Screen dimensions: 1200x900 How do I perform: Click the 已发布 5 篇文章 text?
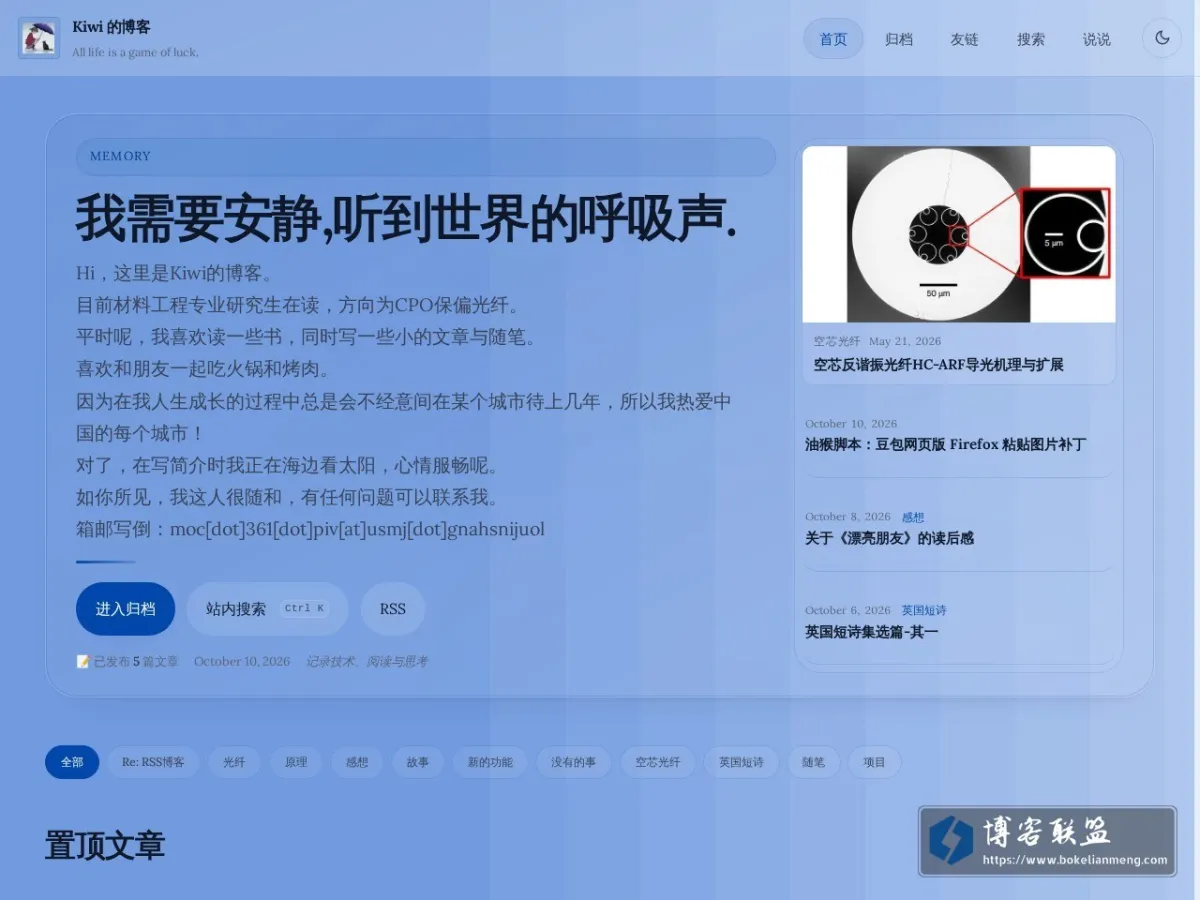pyautogui.click(x=127, y=661)
